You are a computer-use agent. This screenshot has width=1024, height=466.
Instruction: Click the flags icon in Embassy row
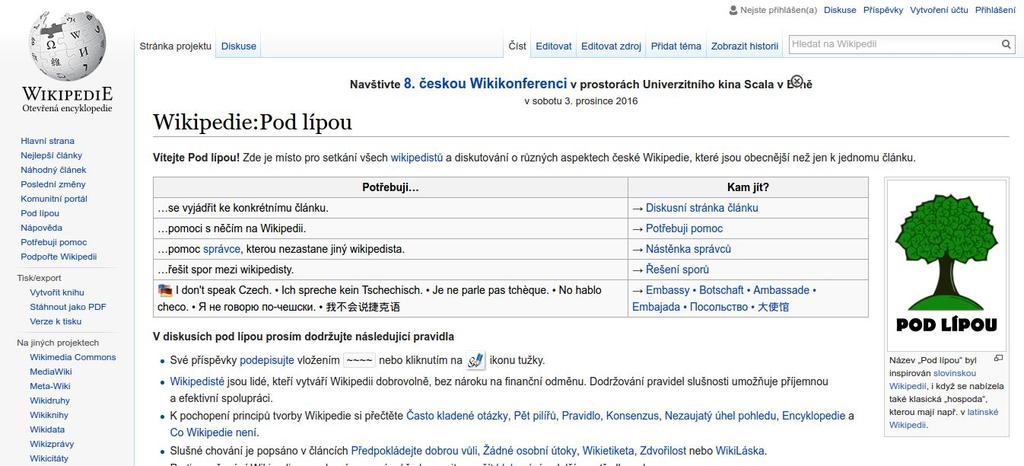[165, 290]
